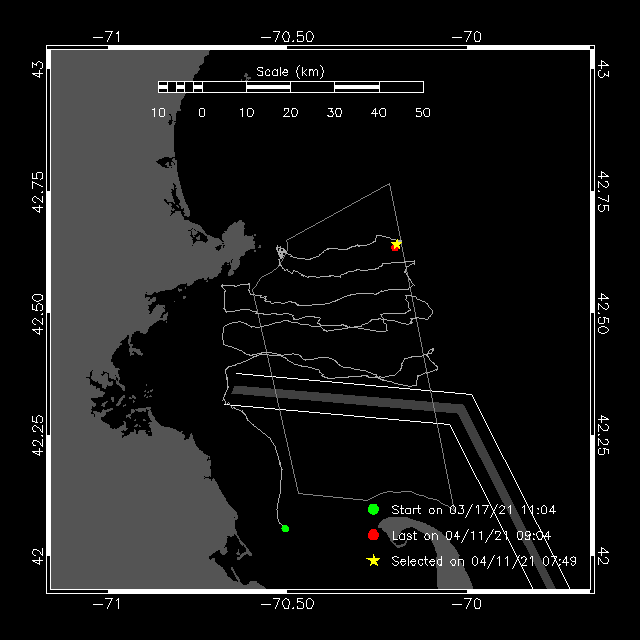This screenshot has height=640, width=640.
Task: Click the red legend dot beside Last
Action: [373, 535]
